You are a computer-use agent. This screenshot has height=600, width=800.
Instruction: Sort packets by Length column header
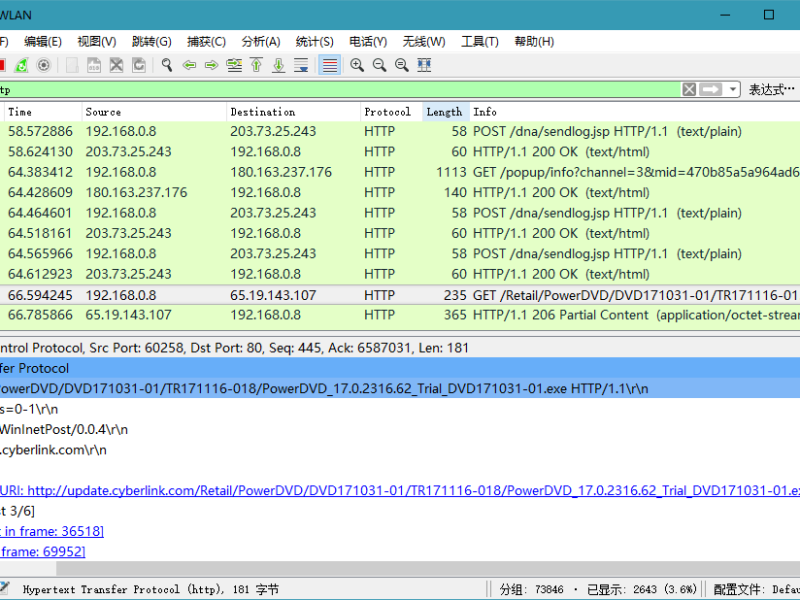coord(446,112)
